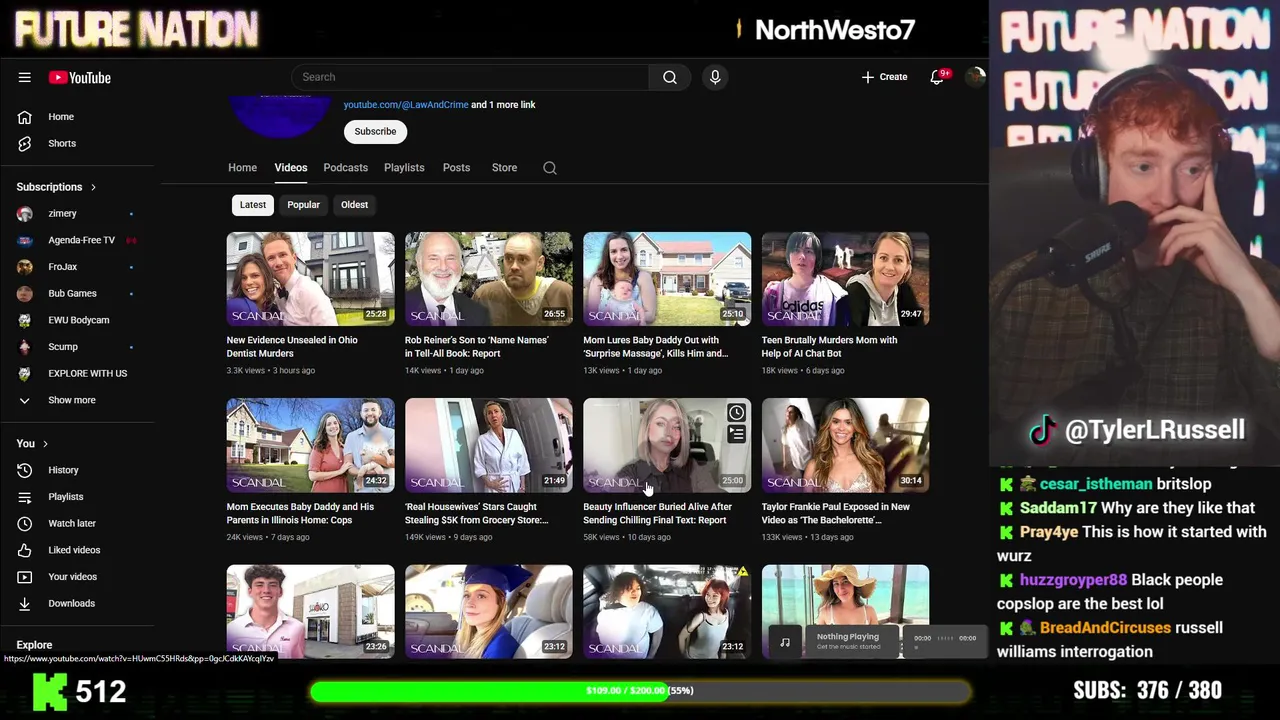Select the Popular sort chip

pyautogui.click(x=304, y=205)
